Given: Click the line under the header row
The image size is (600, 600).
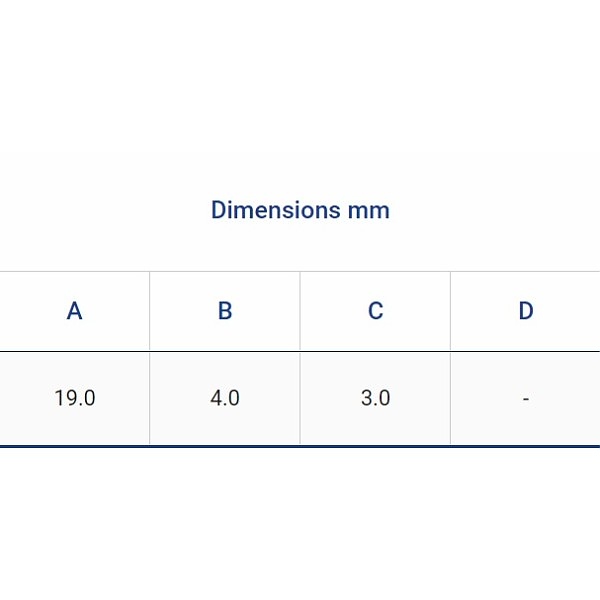Looking at the screenshot, I should (300, 352).
